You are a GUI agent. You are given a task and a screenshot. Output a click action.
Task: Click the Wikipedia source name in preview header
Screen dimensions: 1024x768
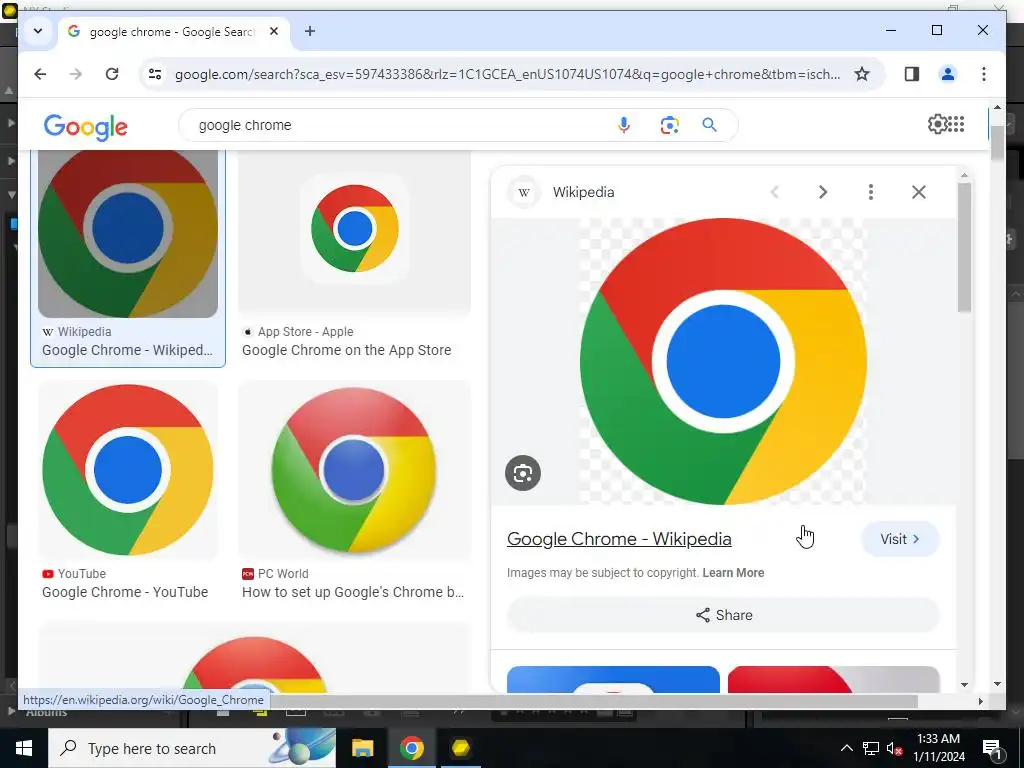click(x=583, y=192)
